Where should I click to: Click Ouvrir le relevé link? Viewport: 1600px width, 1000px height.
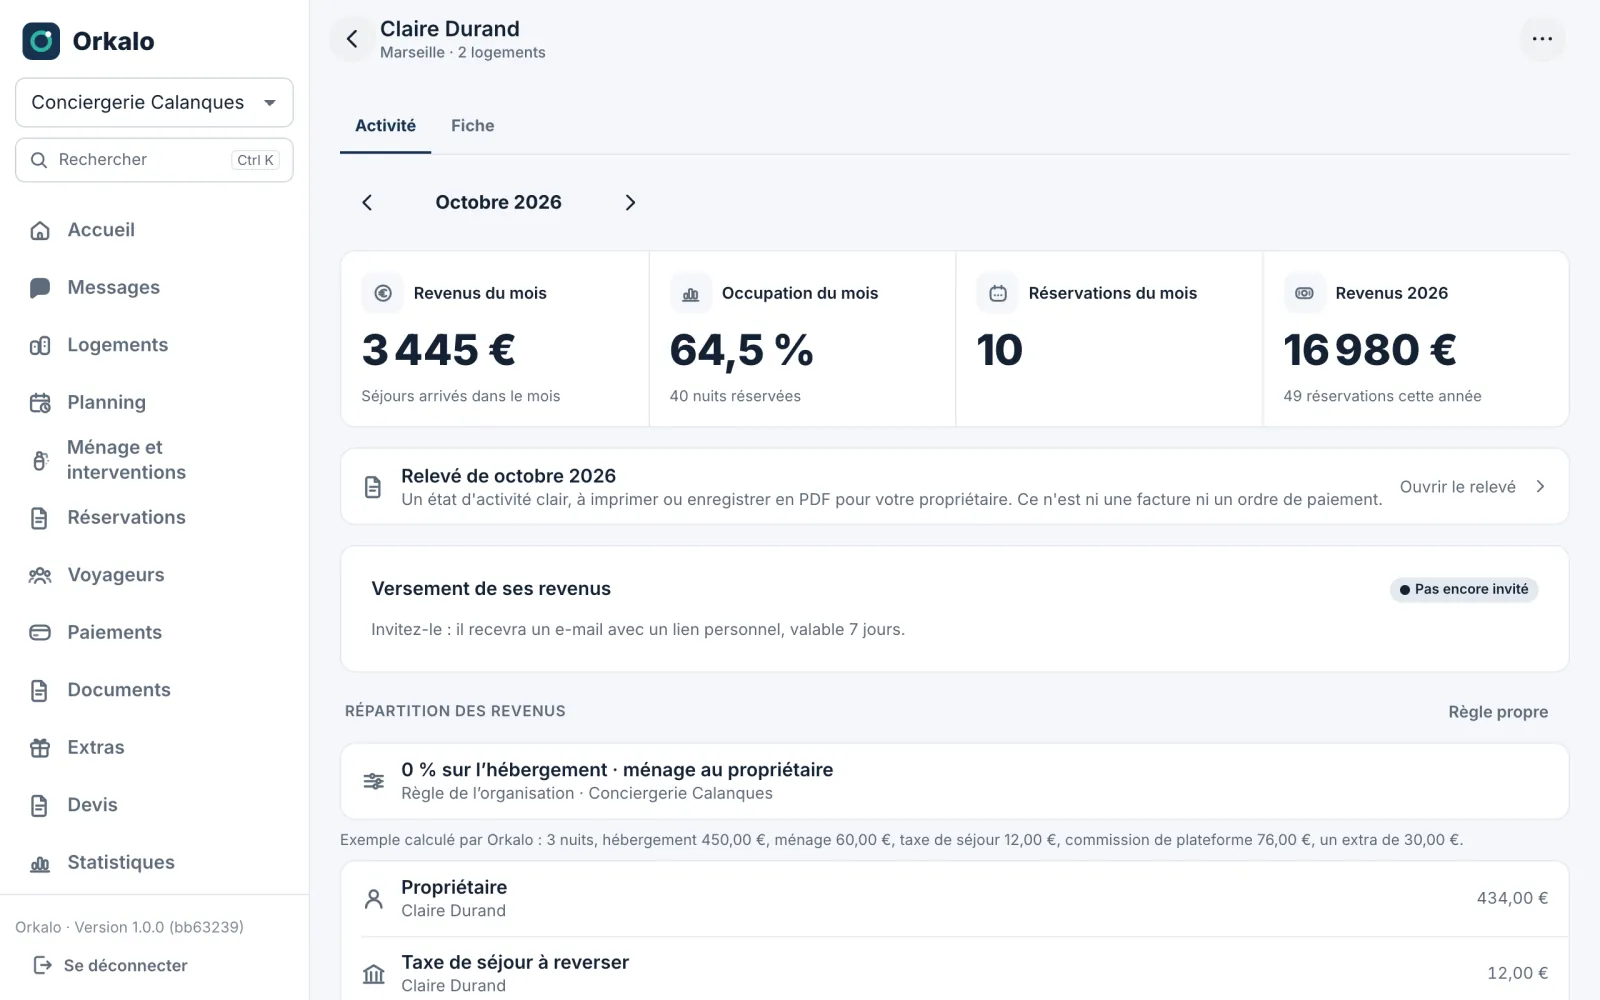[x=1473, y=487]
